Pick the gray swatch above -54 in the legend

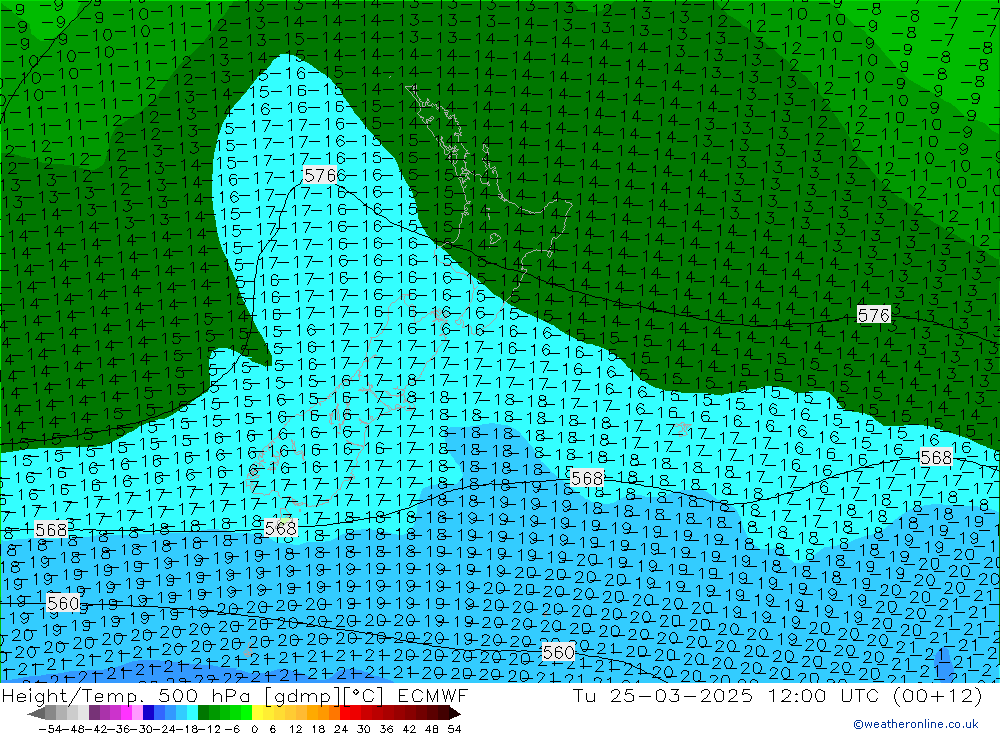pos(50,713)
